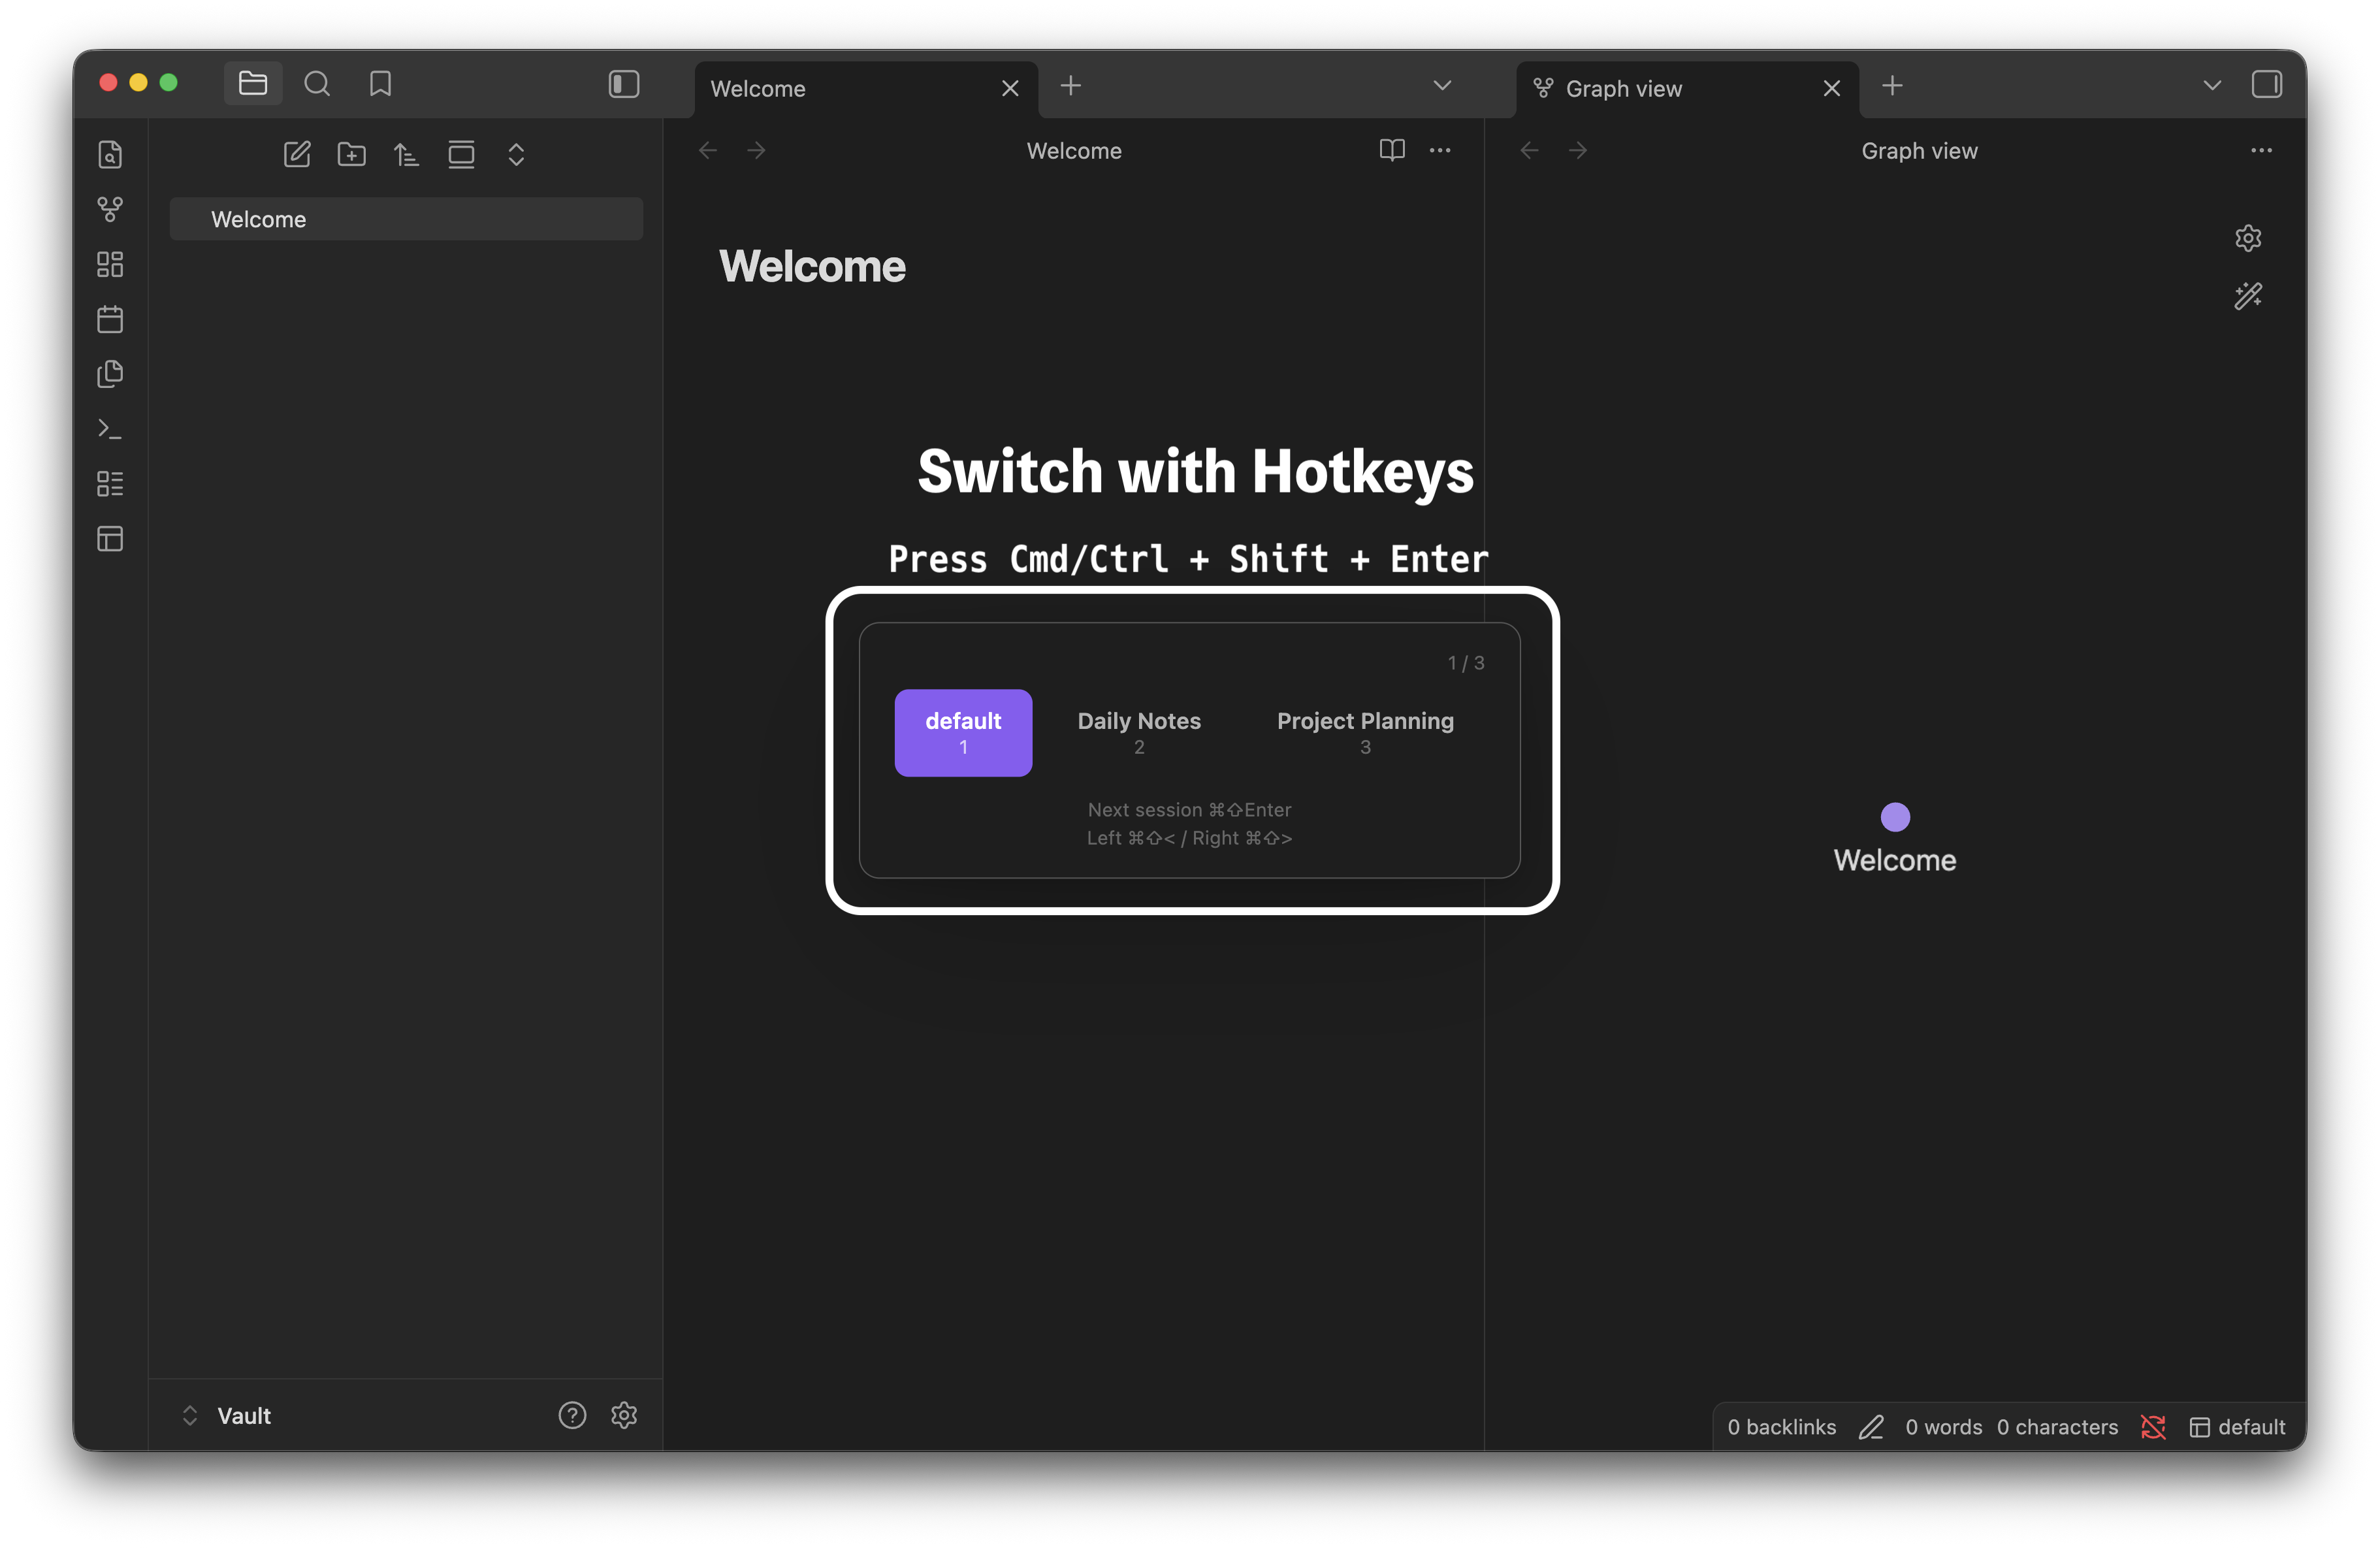Click the list-style ribbon icon

(x=110, y=484)
